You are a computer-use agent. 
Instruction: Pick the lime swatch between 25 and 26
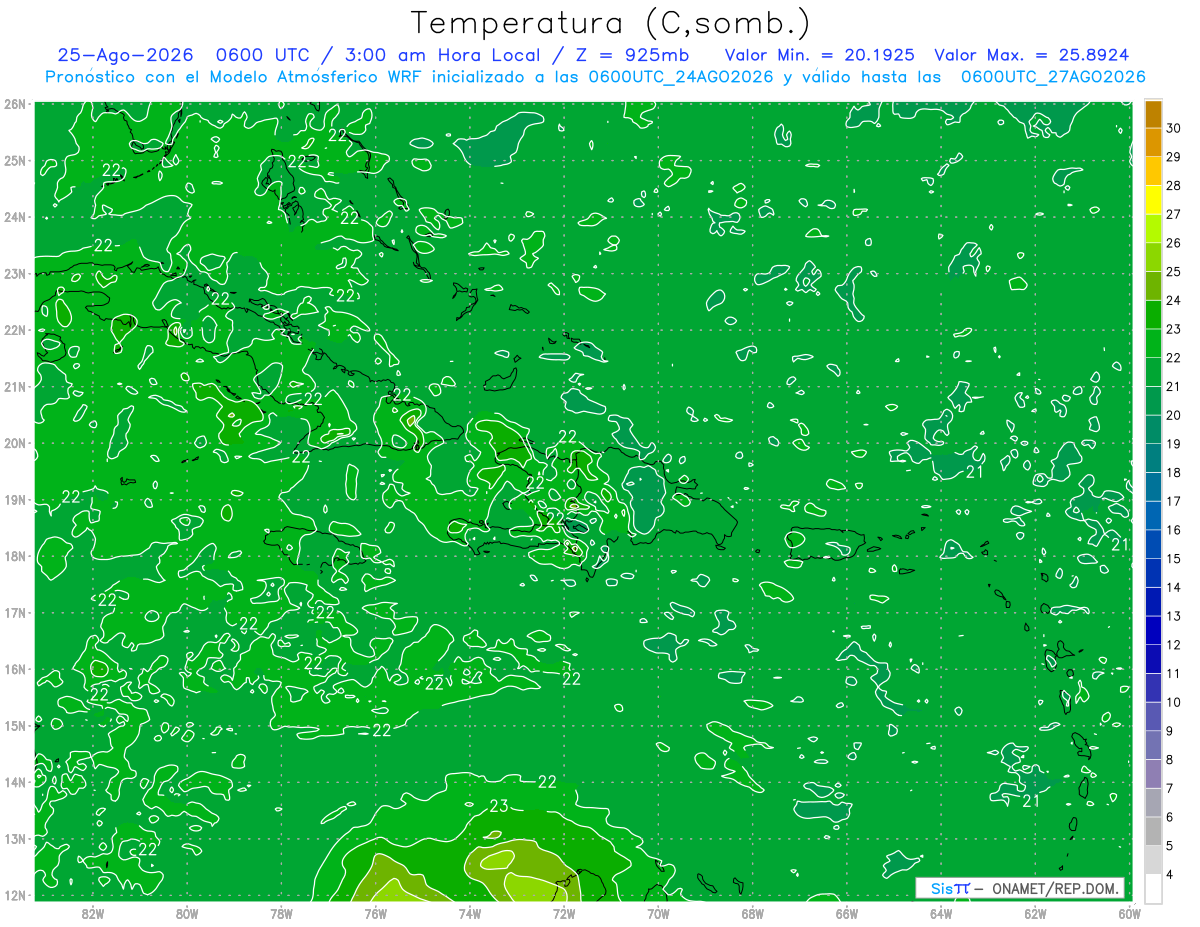[1153, 257]
